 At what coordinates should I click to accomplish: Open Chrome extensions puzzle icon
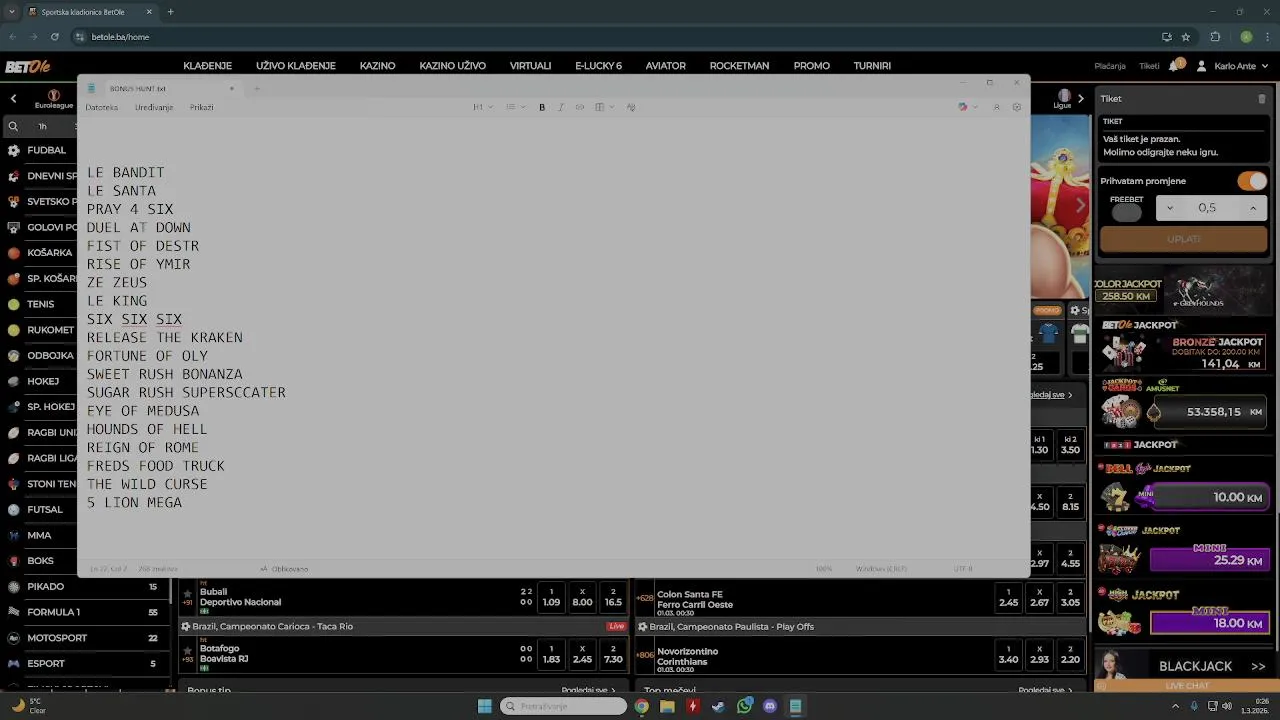coord(1215,37)
